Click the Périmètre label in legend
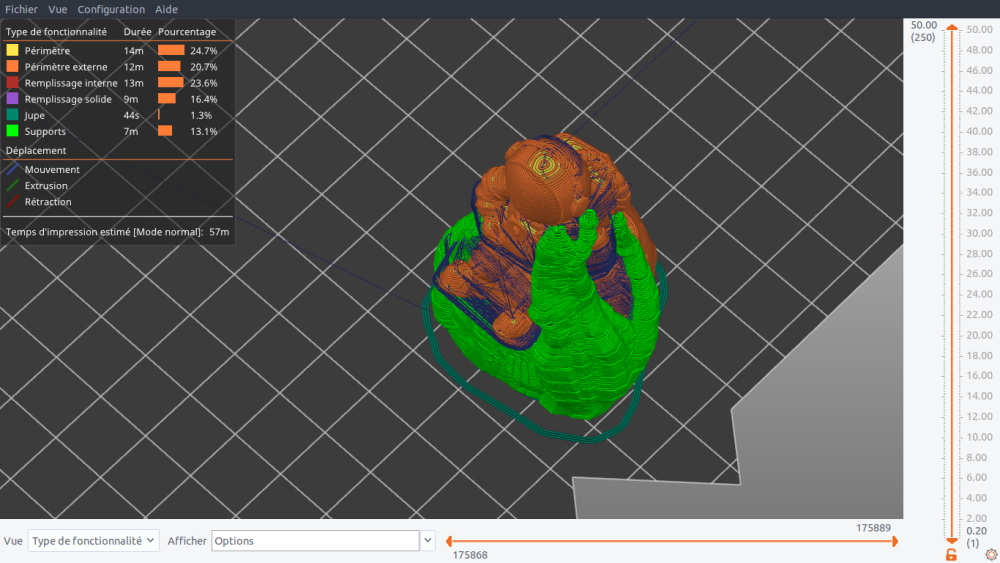This screenshot has height=563, width=1000. coord(47,50)
